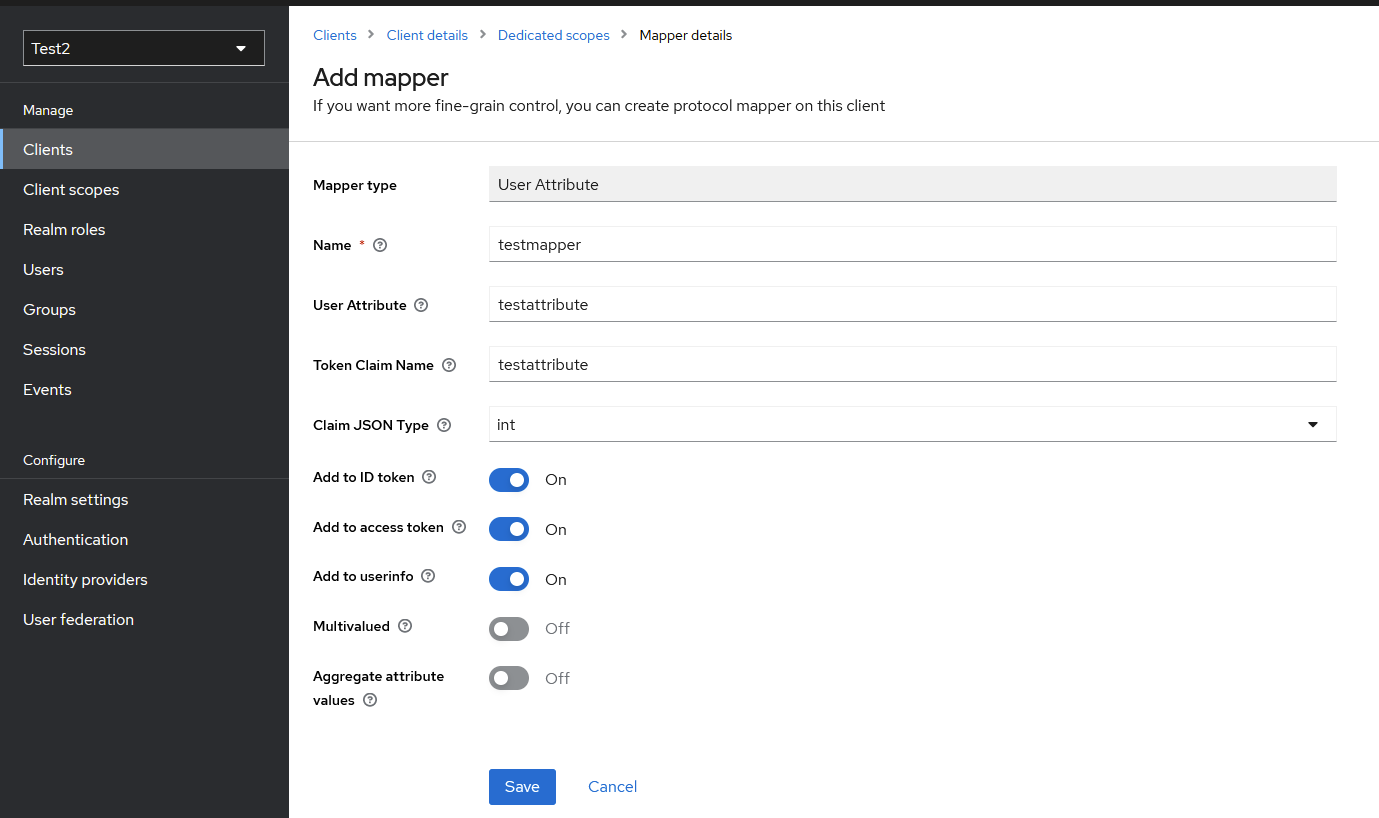Open the Test2 realm selector dropdown

click(x=143, y=47)
